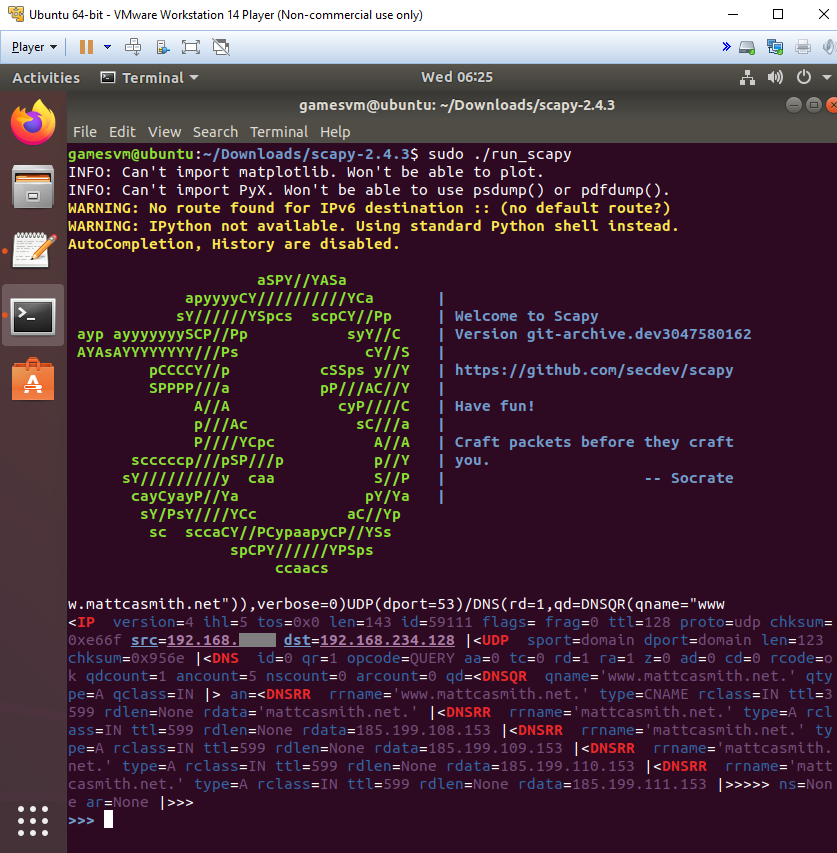Screen dimensions: 837x853
Task: Click the 'sudo ./run_scapy' command text
Action: pyautogui.click(x=500, y=154)
